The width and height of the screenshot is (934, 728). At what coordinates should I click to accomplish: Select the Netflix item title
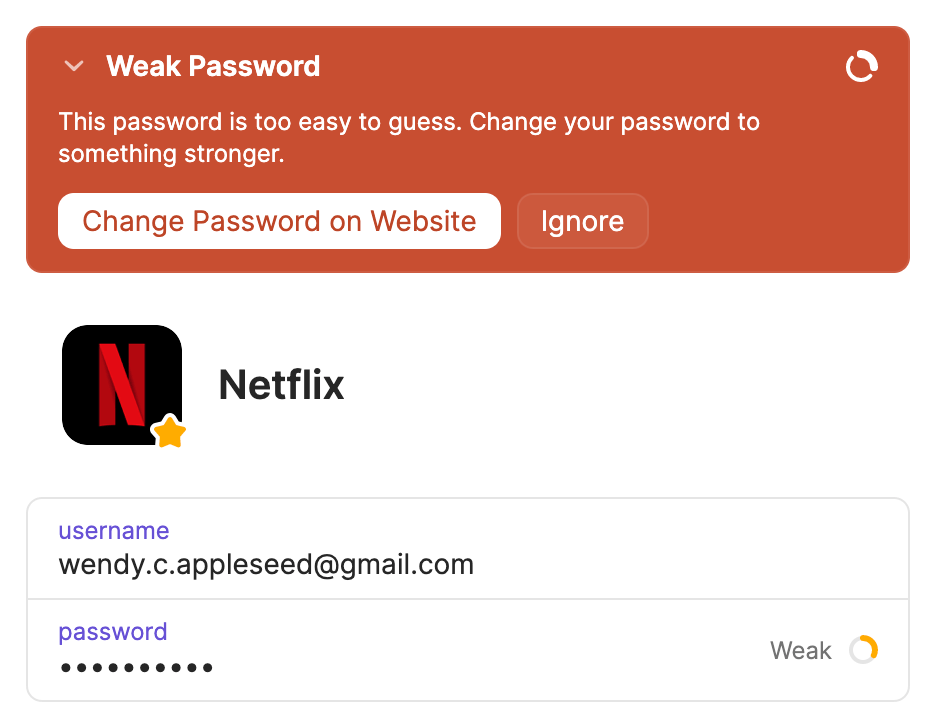coord(281,385)
